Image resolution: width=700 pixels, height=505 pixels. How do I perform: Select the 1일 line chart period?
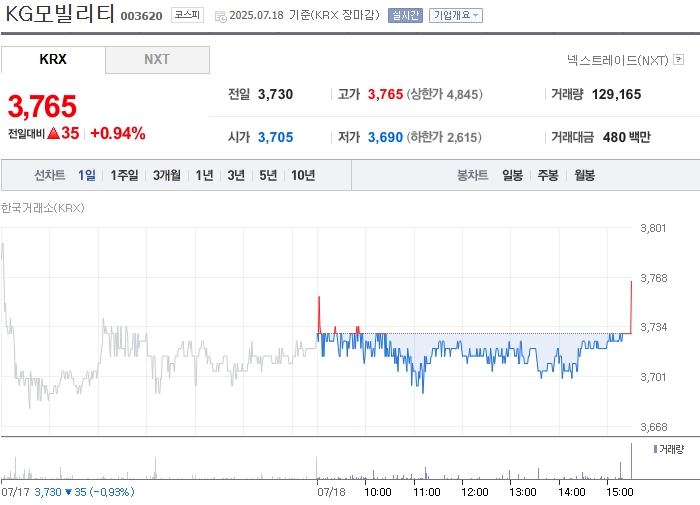point(87,175)
